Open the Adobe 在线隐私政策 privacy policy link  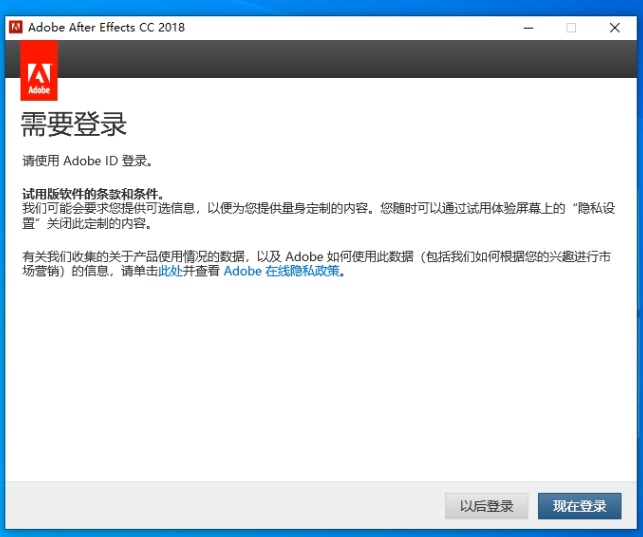pyautogui.click(x=281, y=271)
